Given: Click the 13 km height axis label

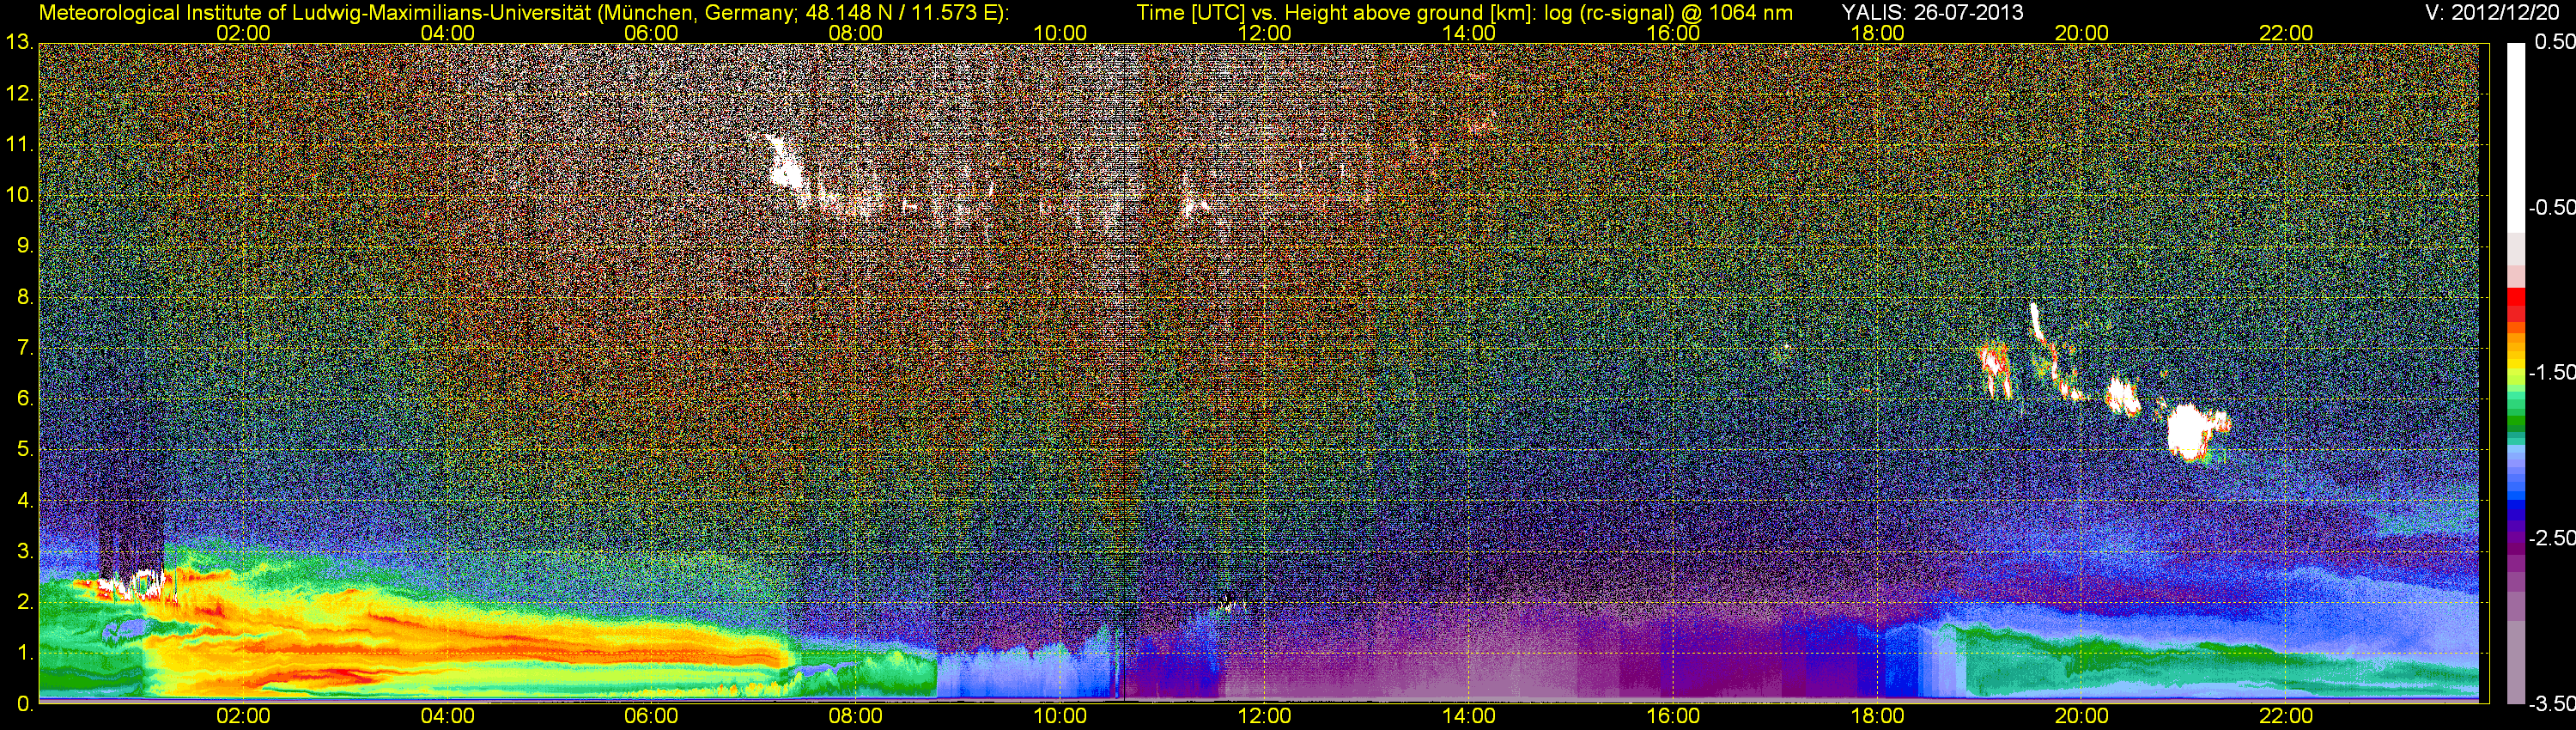Looking at the screenshot, I should pos(18,43).
